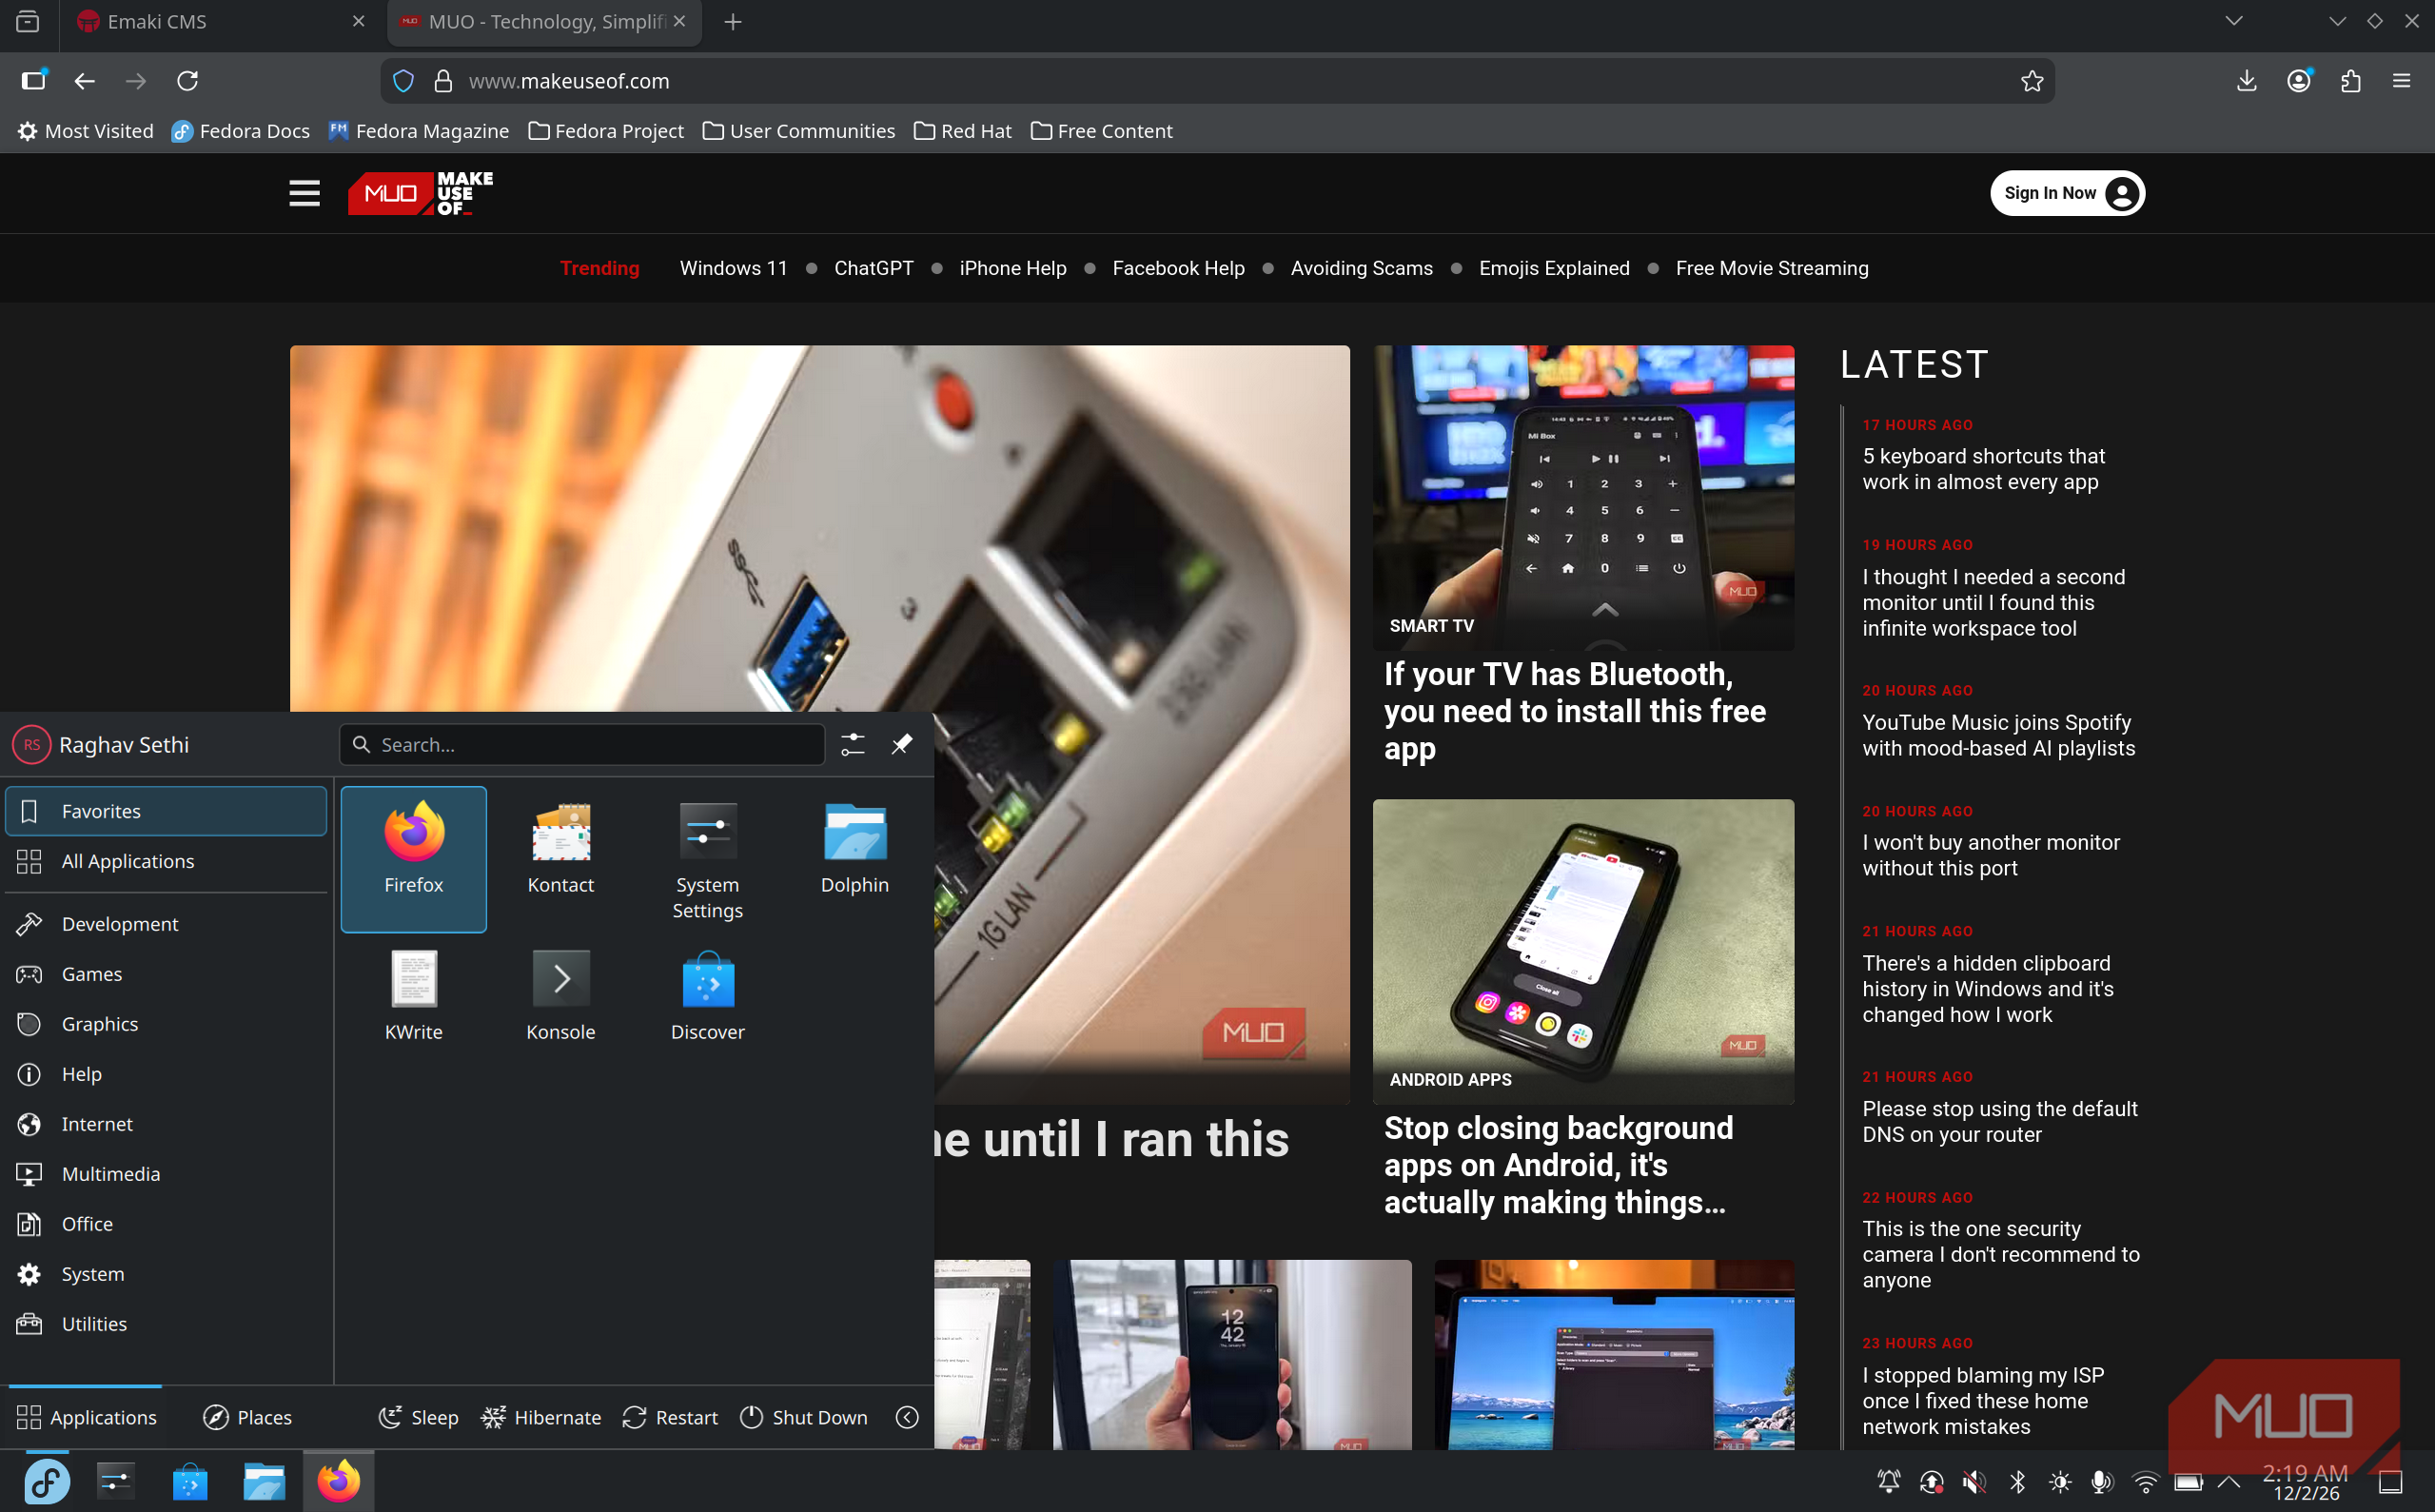
Task: Open Discover from the taskbar
Action: 190,1482
